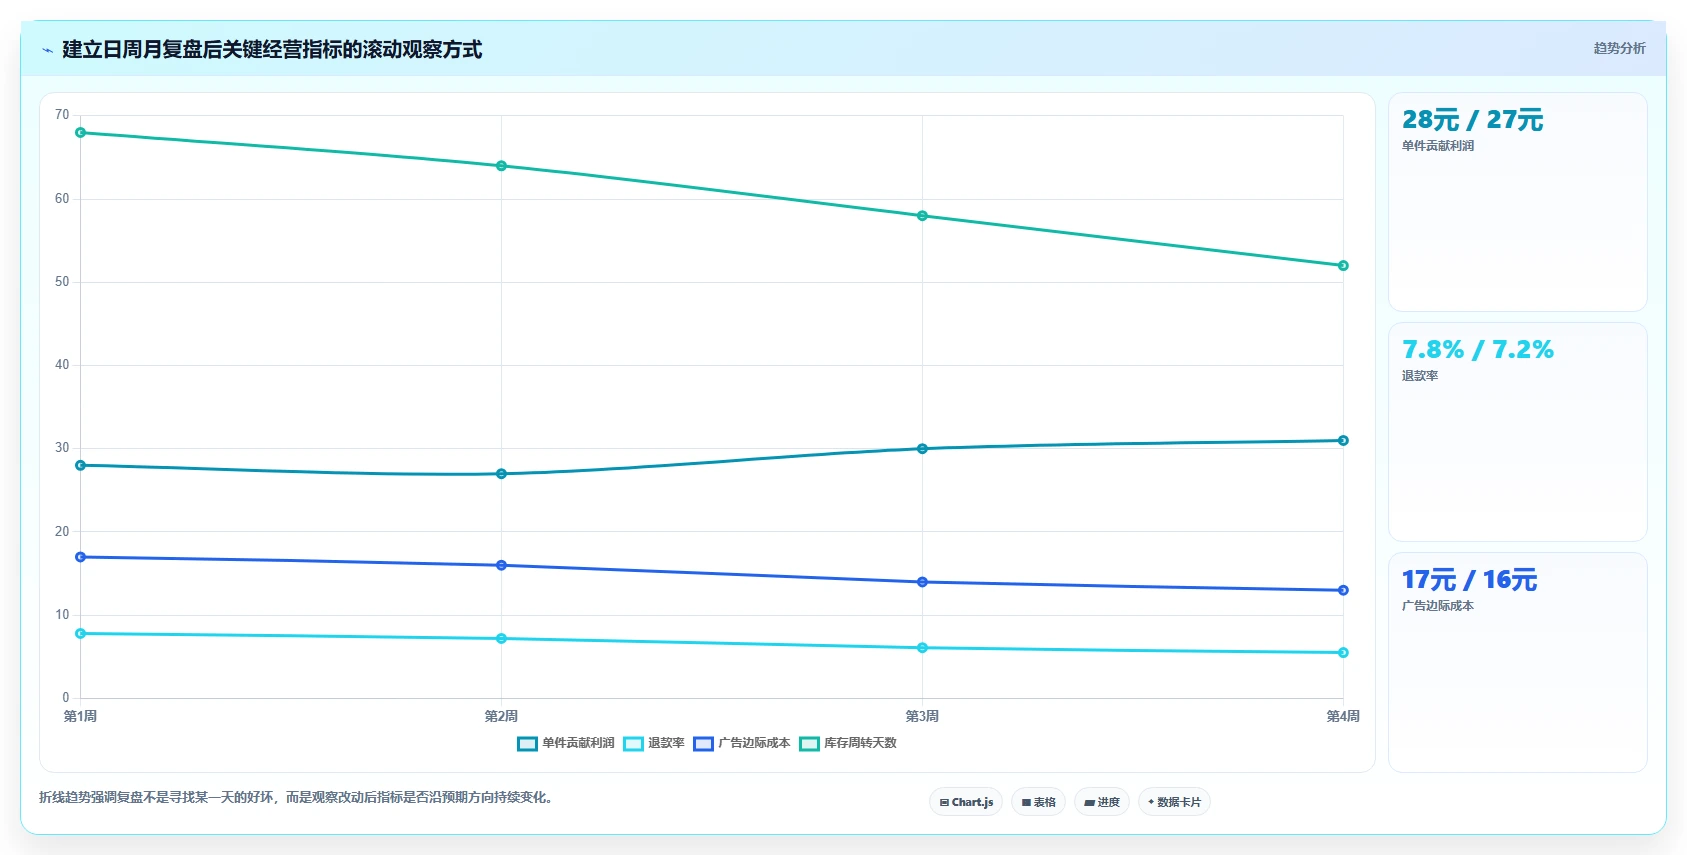The width and height of the screenshot is (1687, 855).
Task: Toggle the 退款率 legend color box
Action: 633,743
